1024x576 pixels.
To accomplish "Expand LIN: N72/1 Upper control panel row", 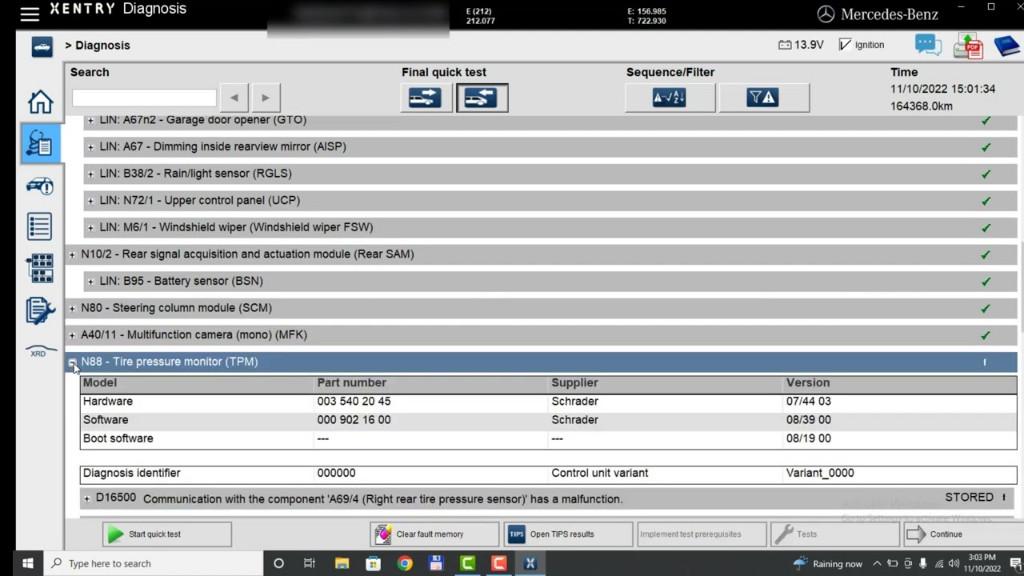I will point(91,200).
